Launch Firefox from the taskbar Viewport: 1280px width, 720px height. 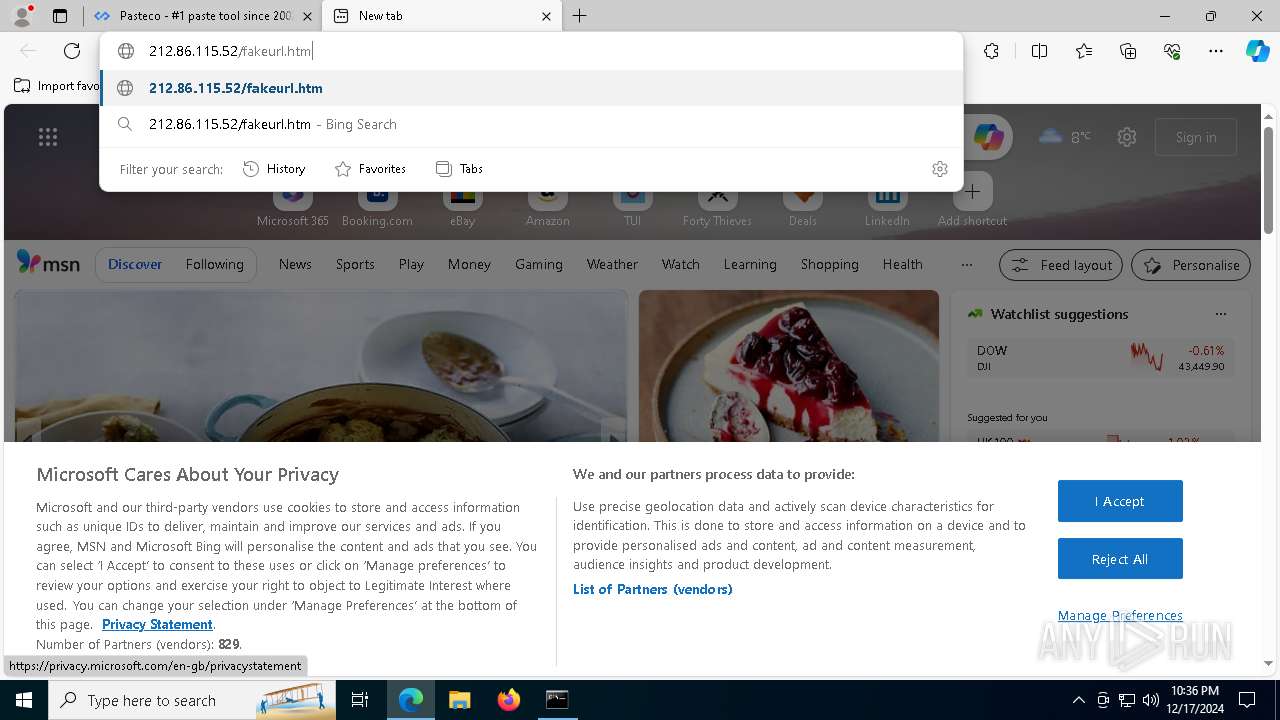click(x=509, y=700)
